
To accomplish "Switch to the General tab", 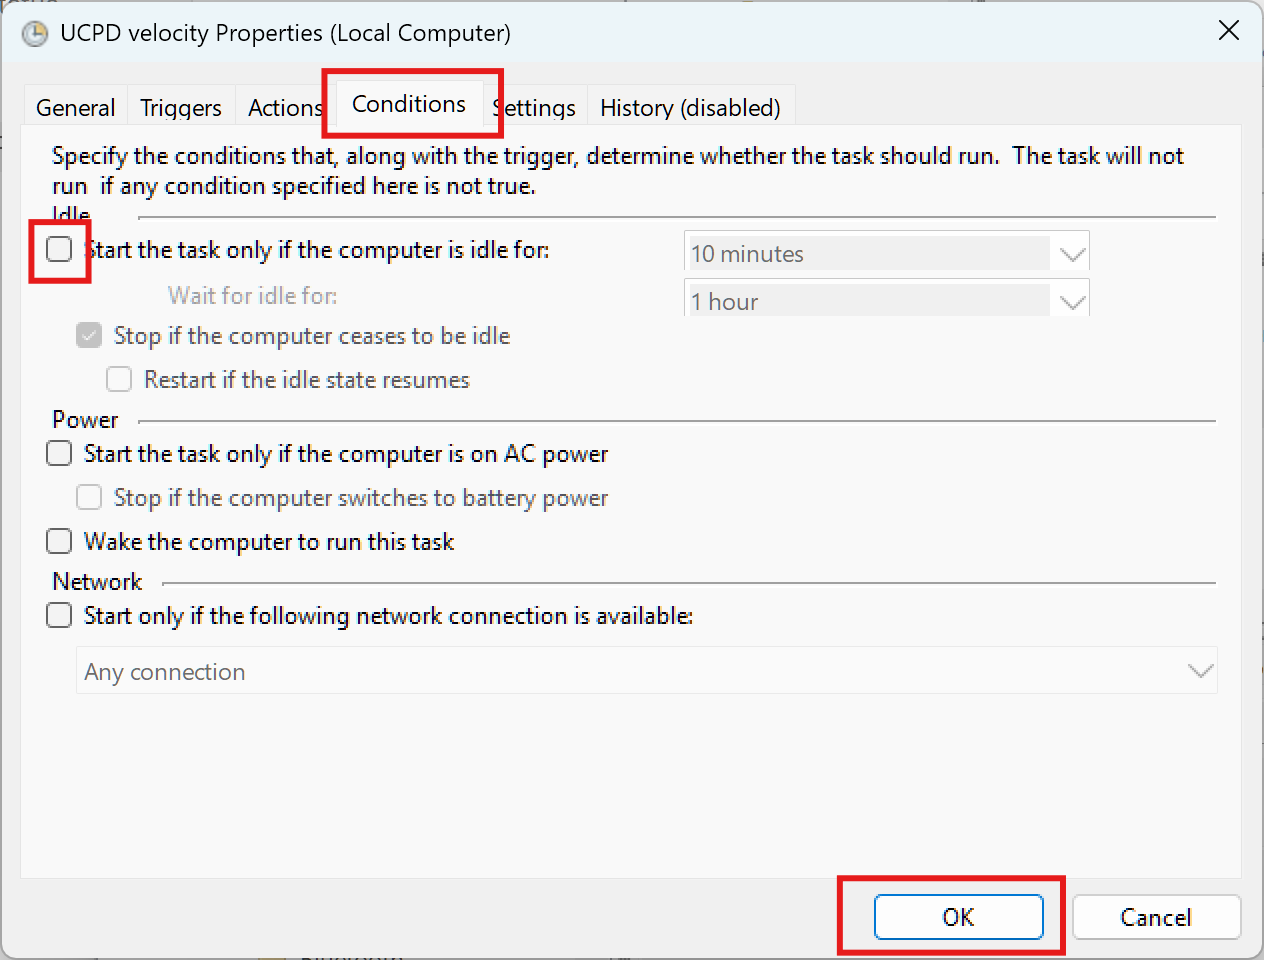I will [75, 108].
